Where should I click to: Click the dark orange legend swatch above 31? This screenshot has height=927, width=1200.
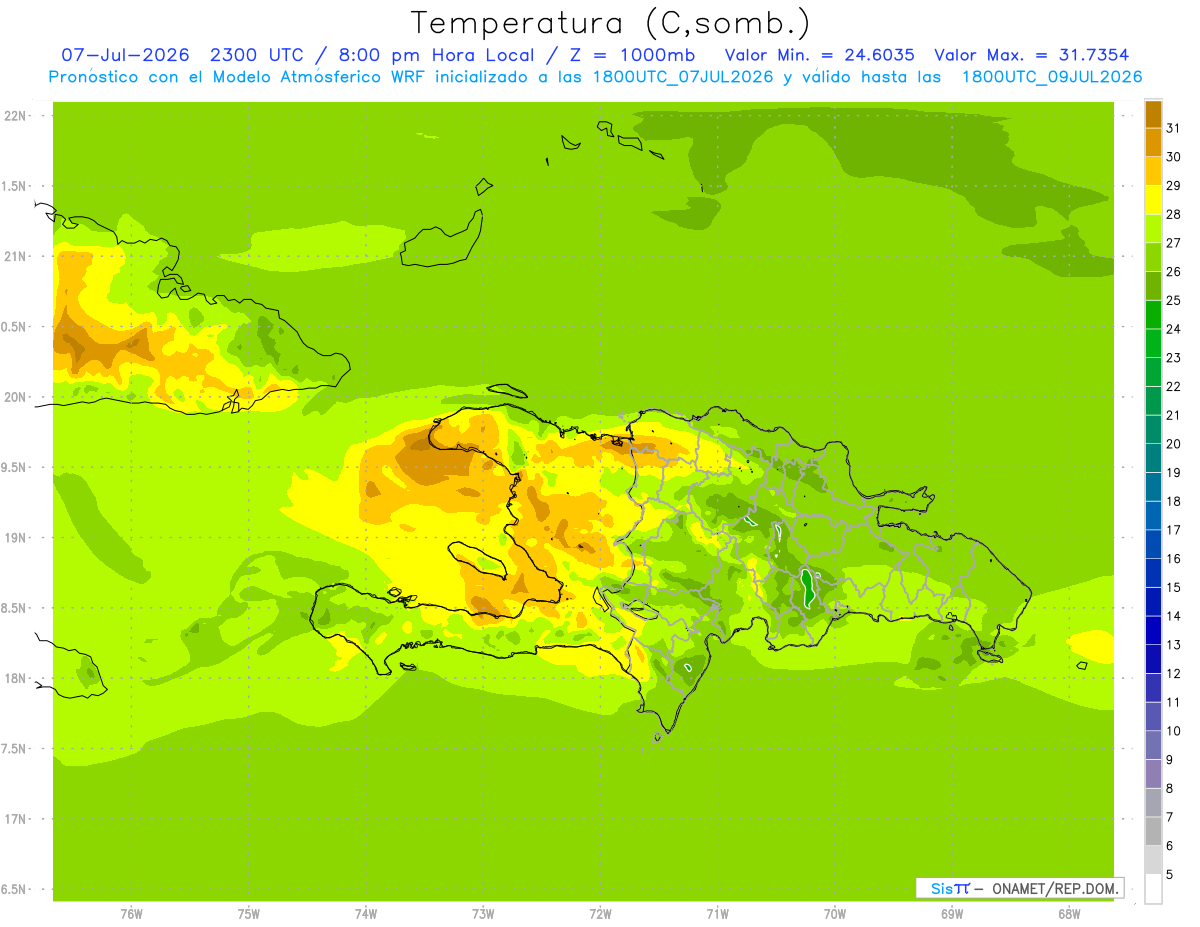coord(1153,114)
